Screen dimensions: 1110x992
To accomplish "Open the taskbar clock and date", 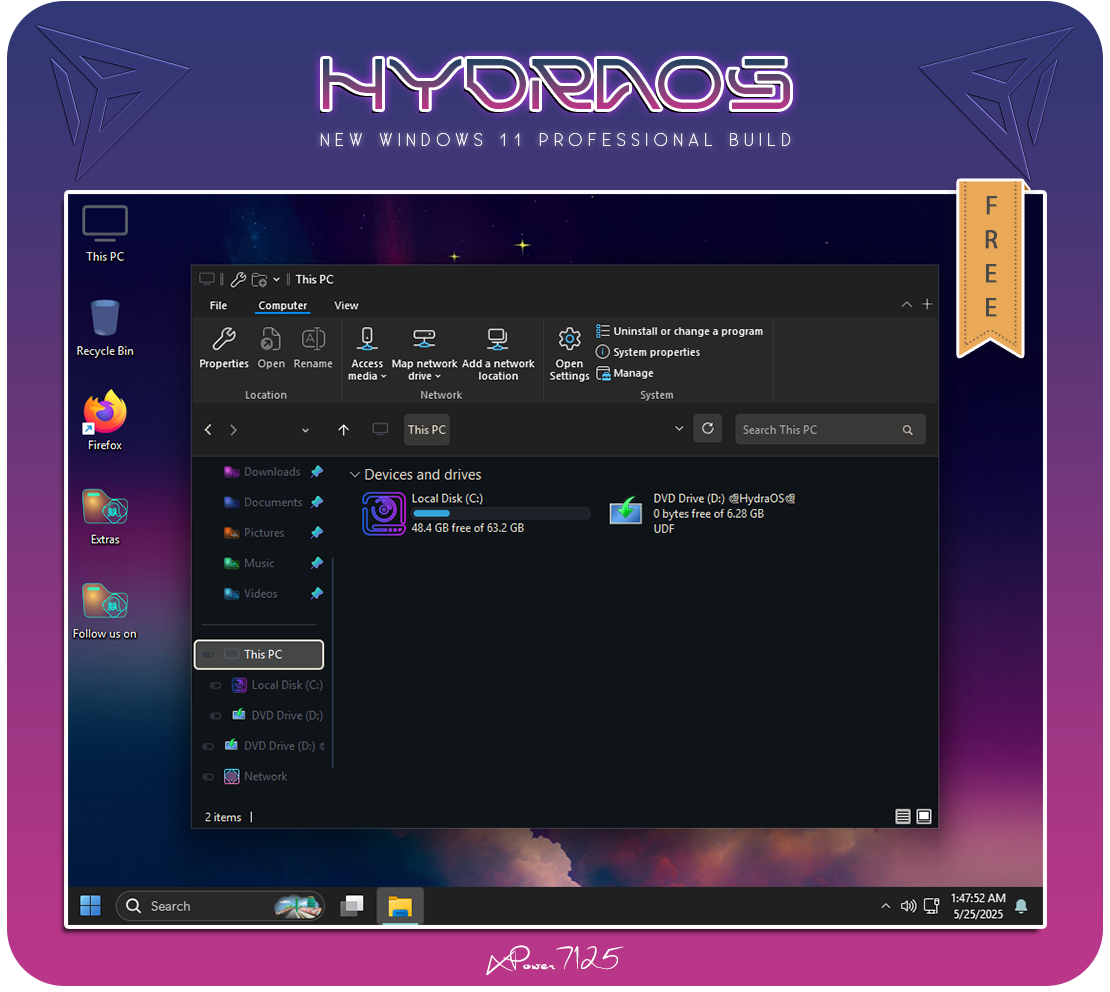I will point(978,906).
